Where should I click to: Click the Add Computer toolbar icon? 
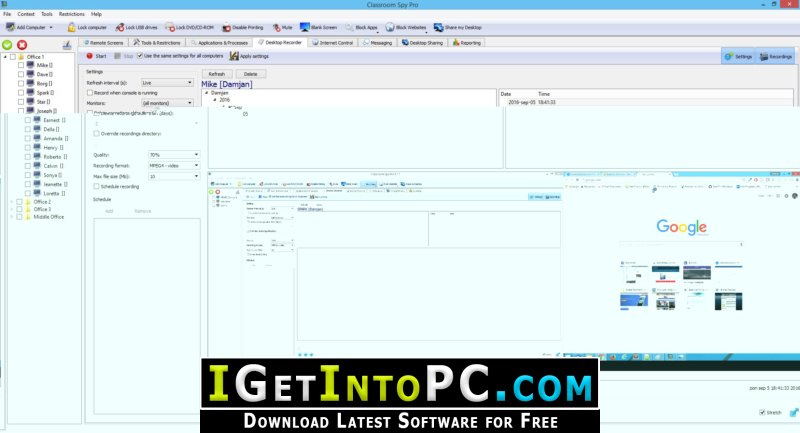10,27
